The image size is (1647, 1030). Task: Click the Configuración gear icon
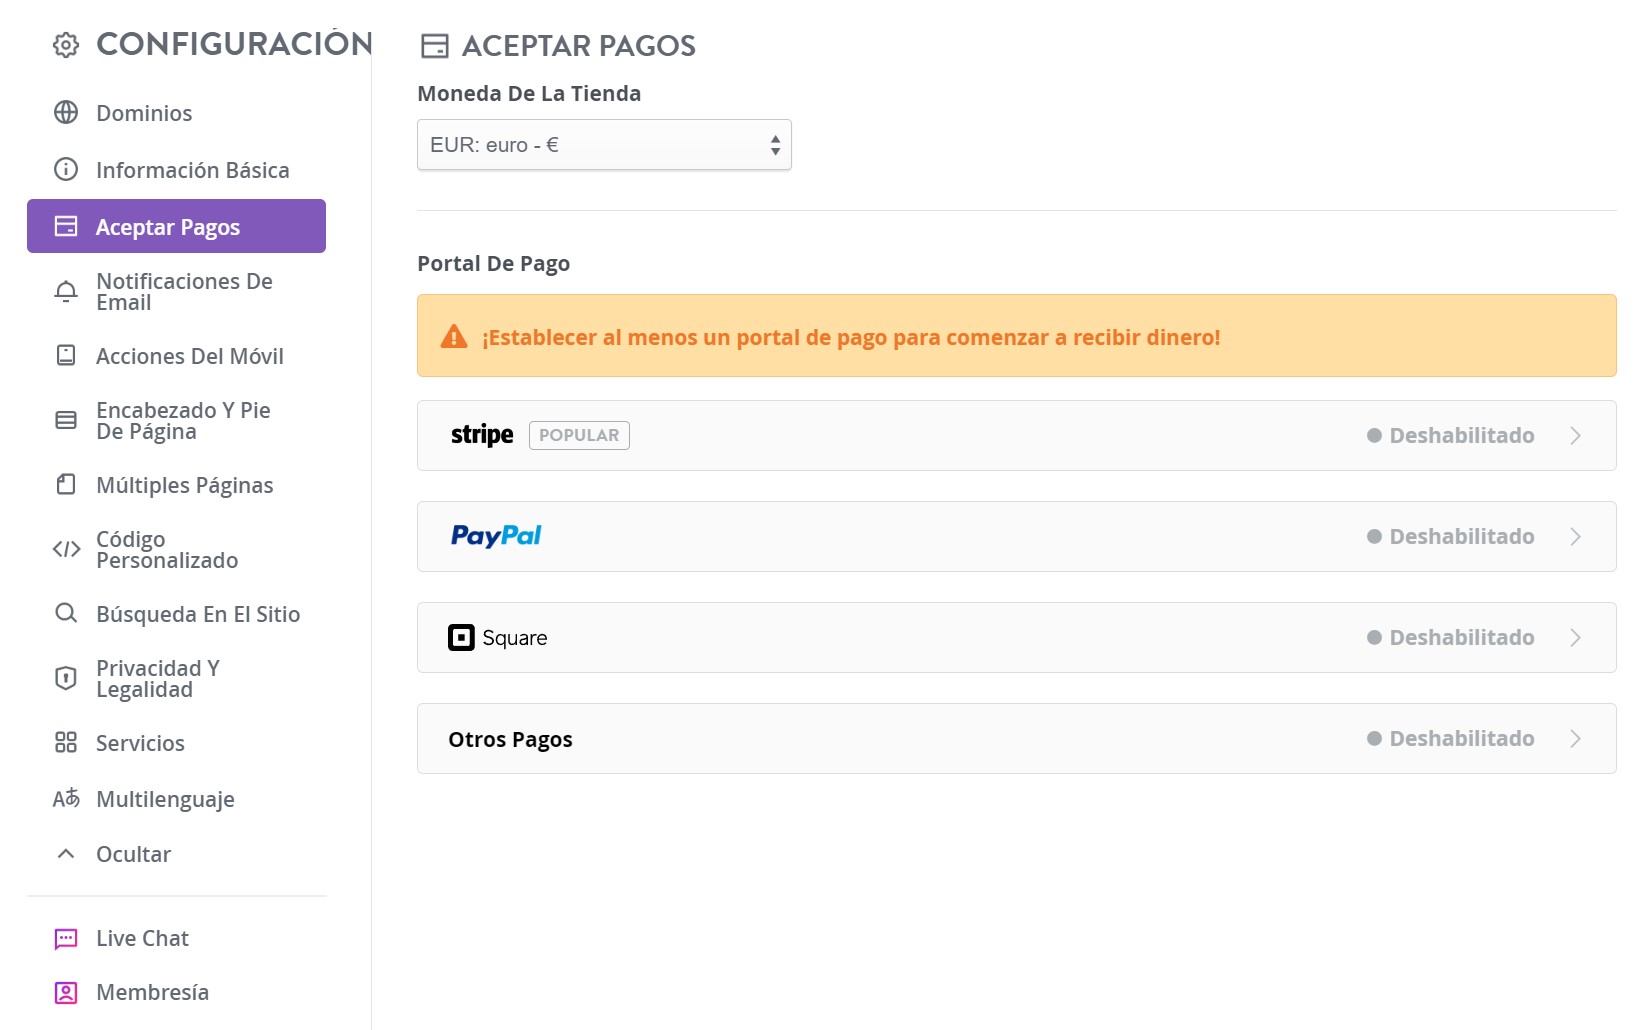pyautogui.click(x=66, y=45)
